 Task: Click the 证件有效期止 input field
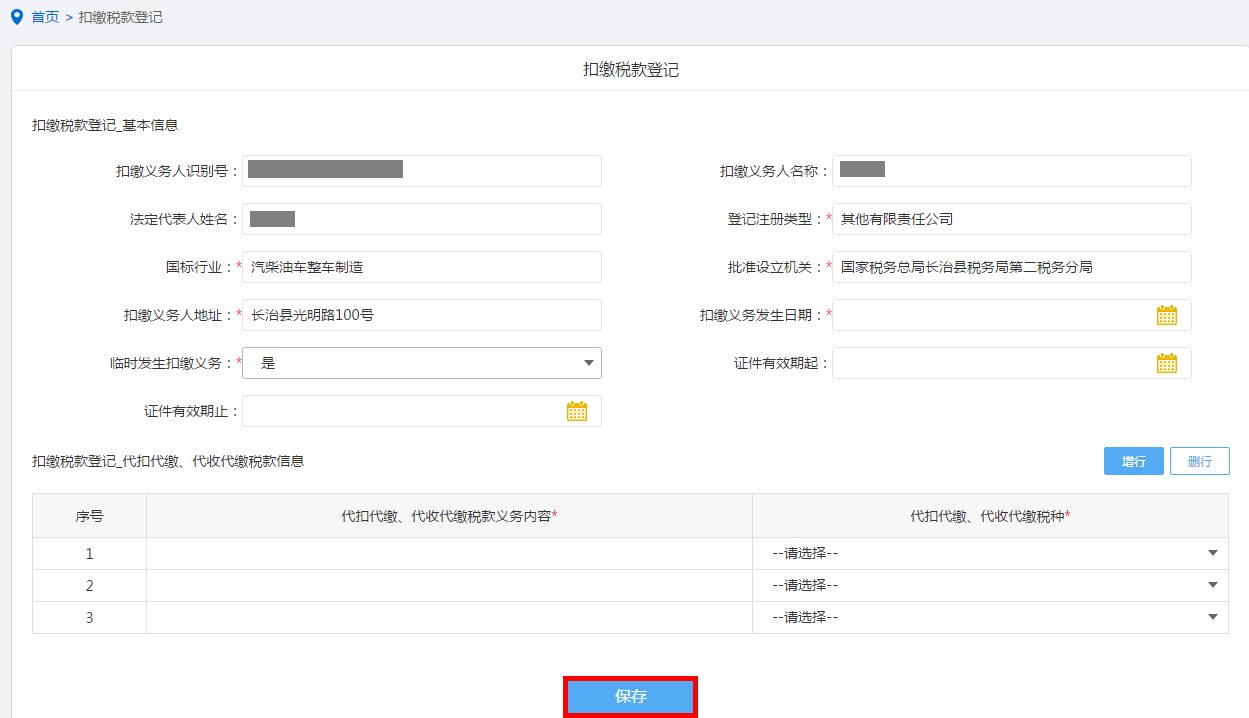coord(422,411)
